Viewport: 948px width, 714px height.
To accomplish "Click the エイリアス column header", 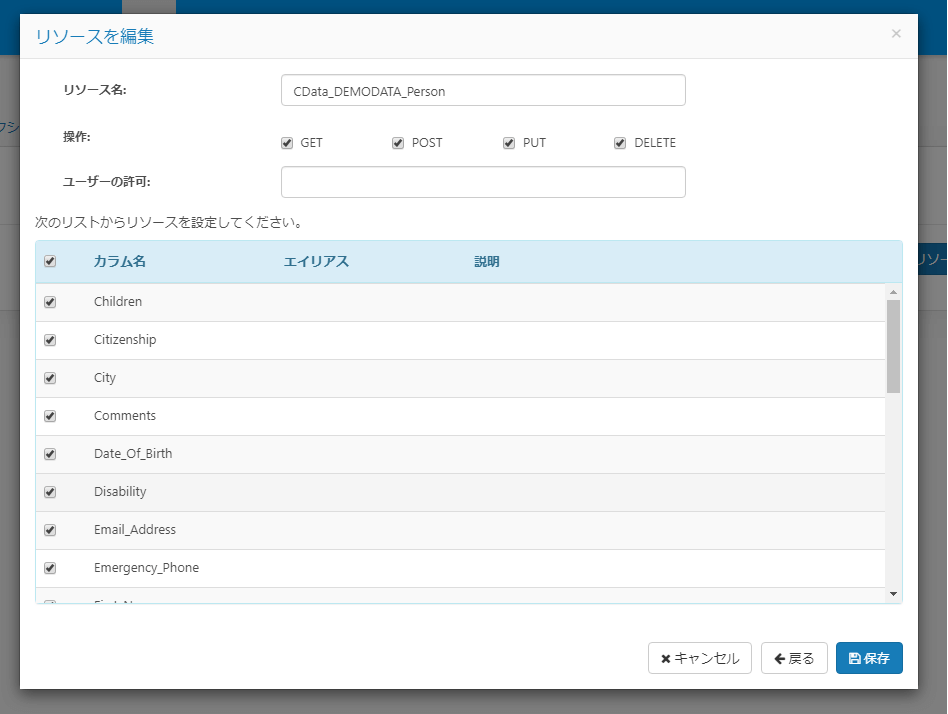I will click(x=316, y=262).
